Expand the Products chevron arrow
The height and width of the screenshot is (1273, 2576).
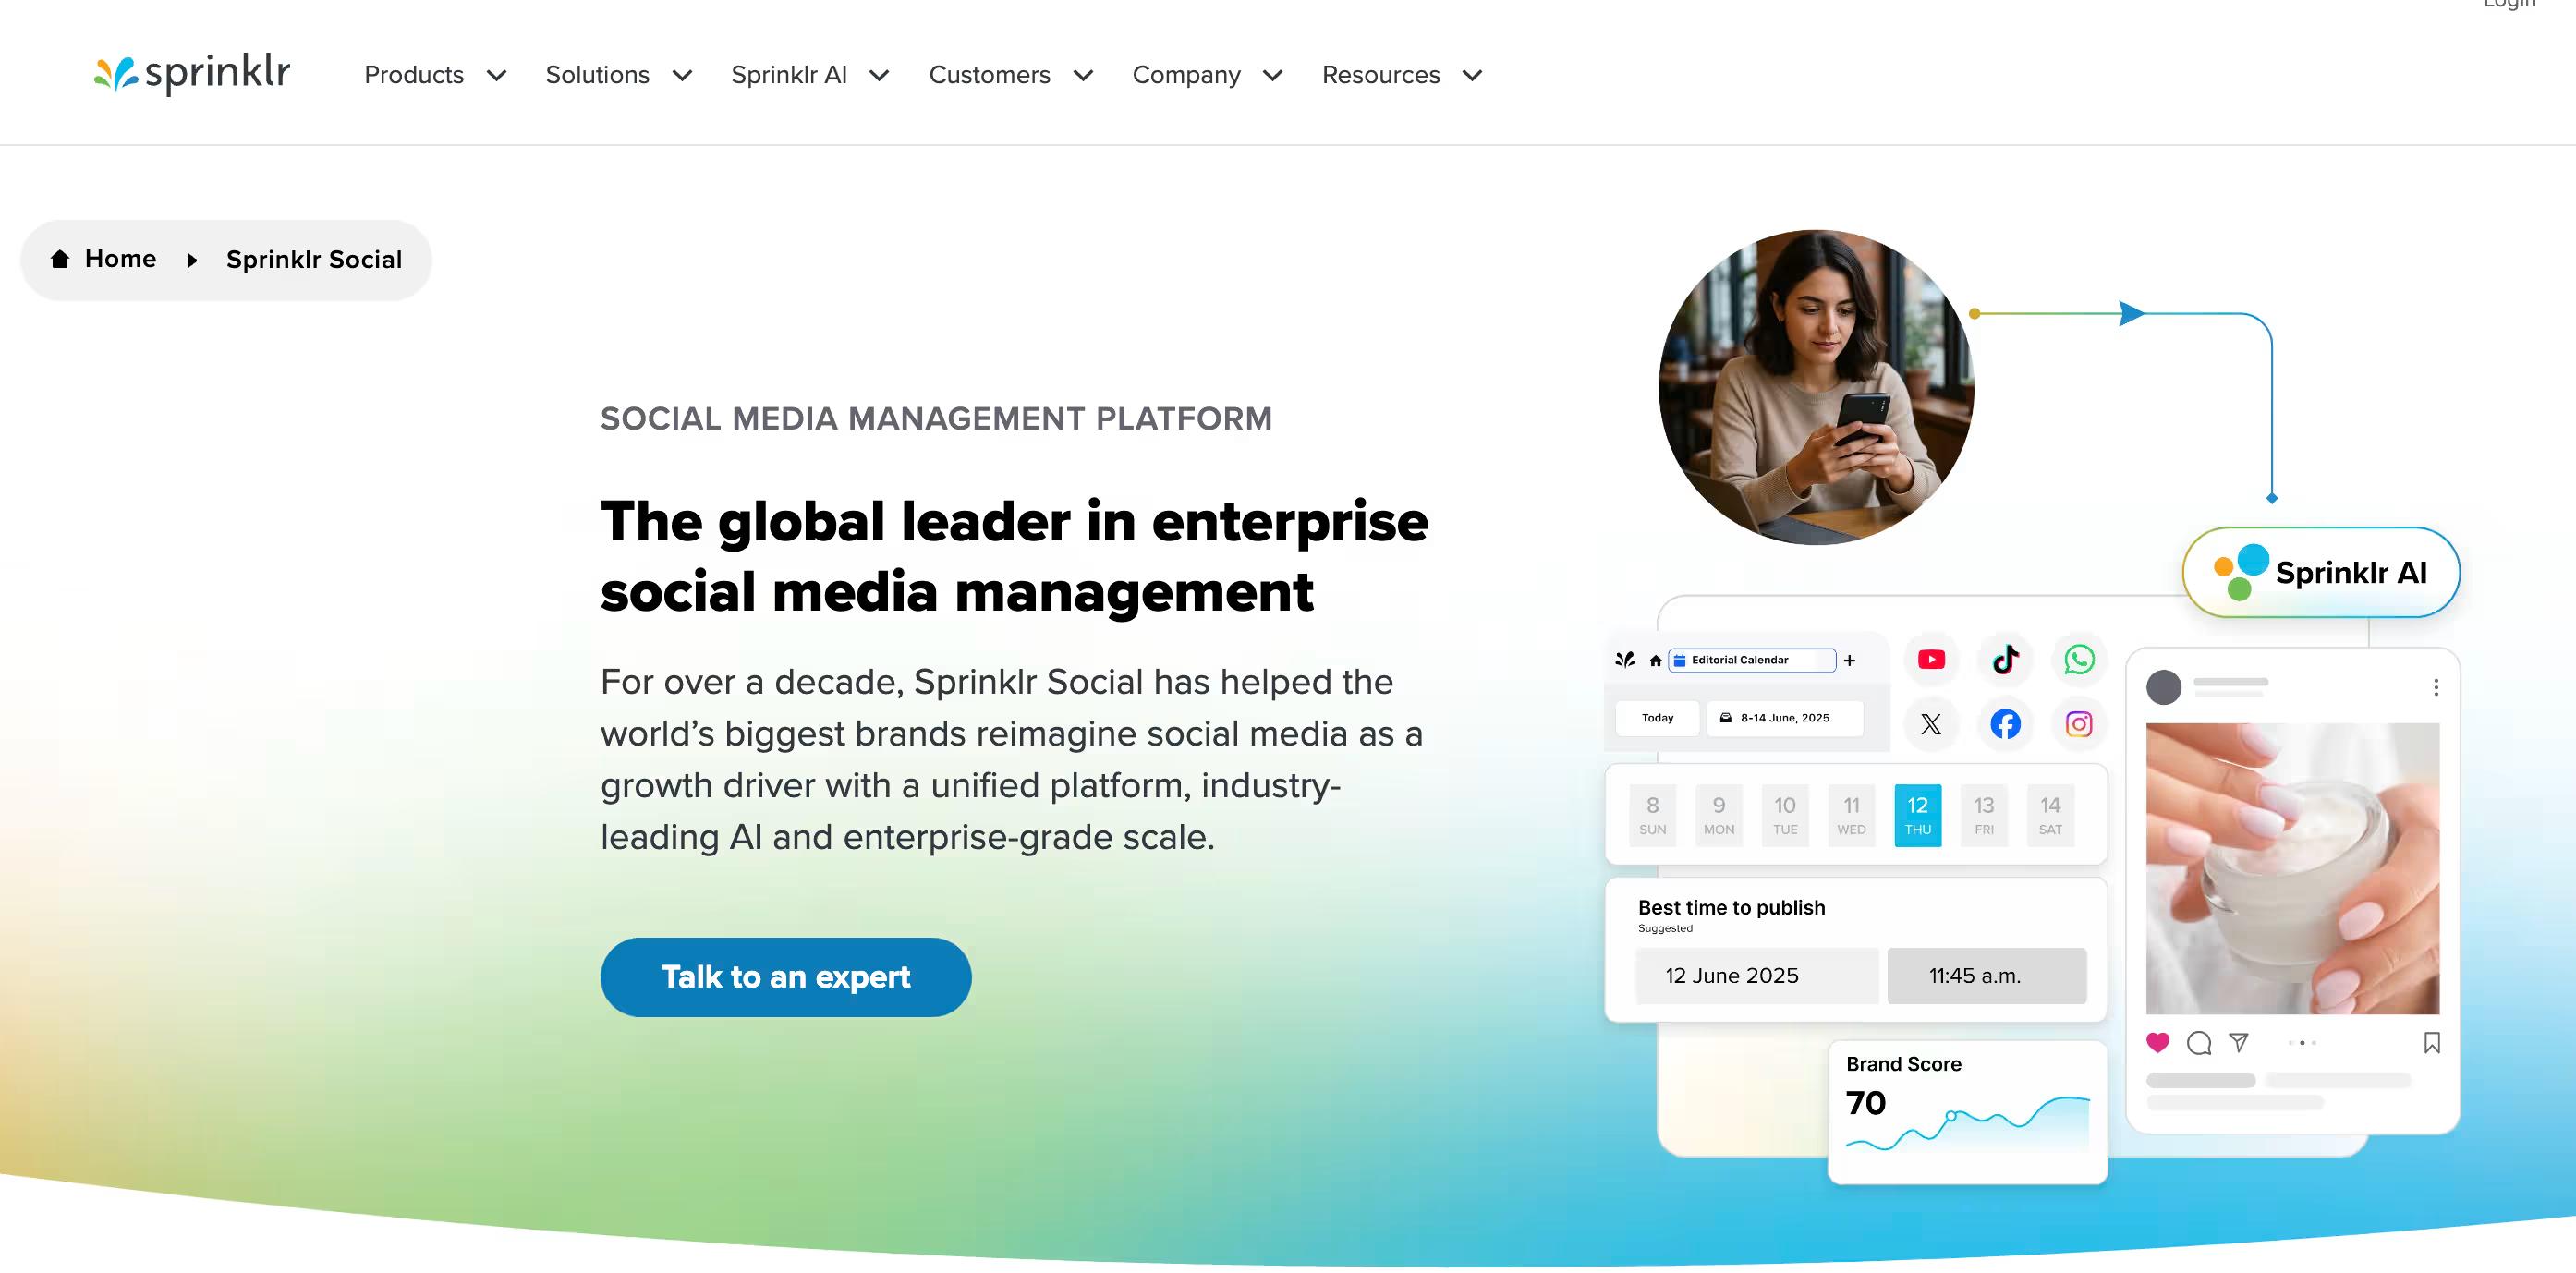[x=496, y=76]
